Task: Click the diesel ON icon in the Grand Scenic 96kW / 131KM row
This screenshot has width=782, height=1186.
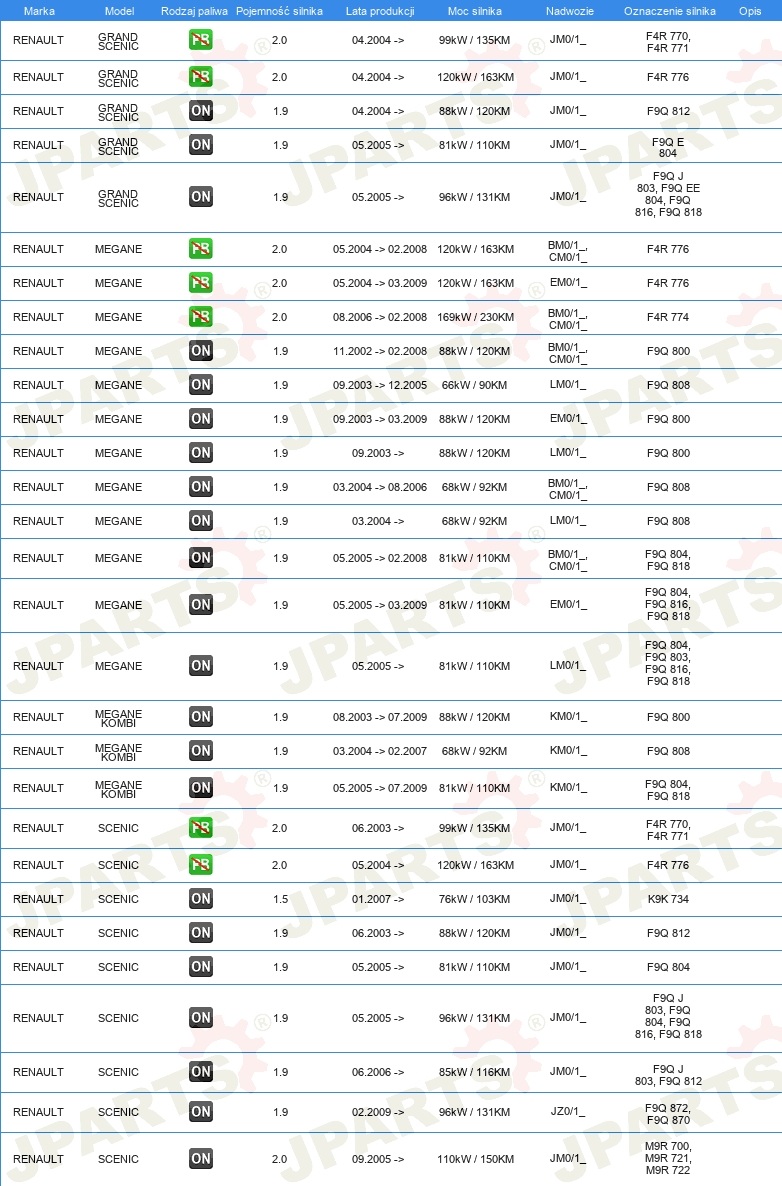Action: pyautogui.click(x=200, y=197)
